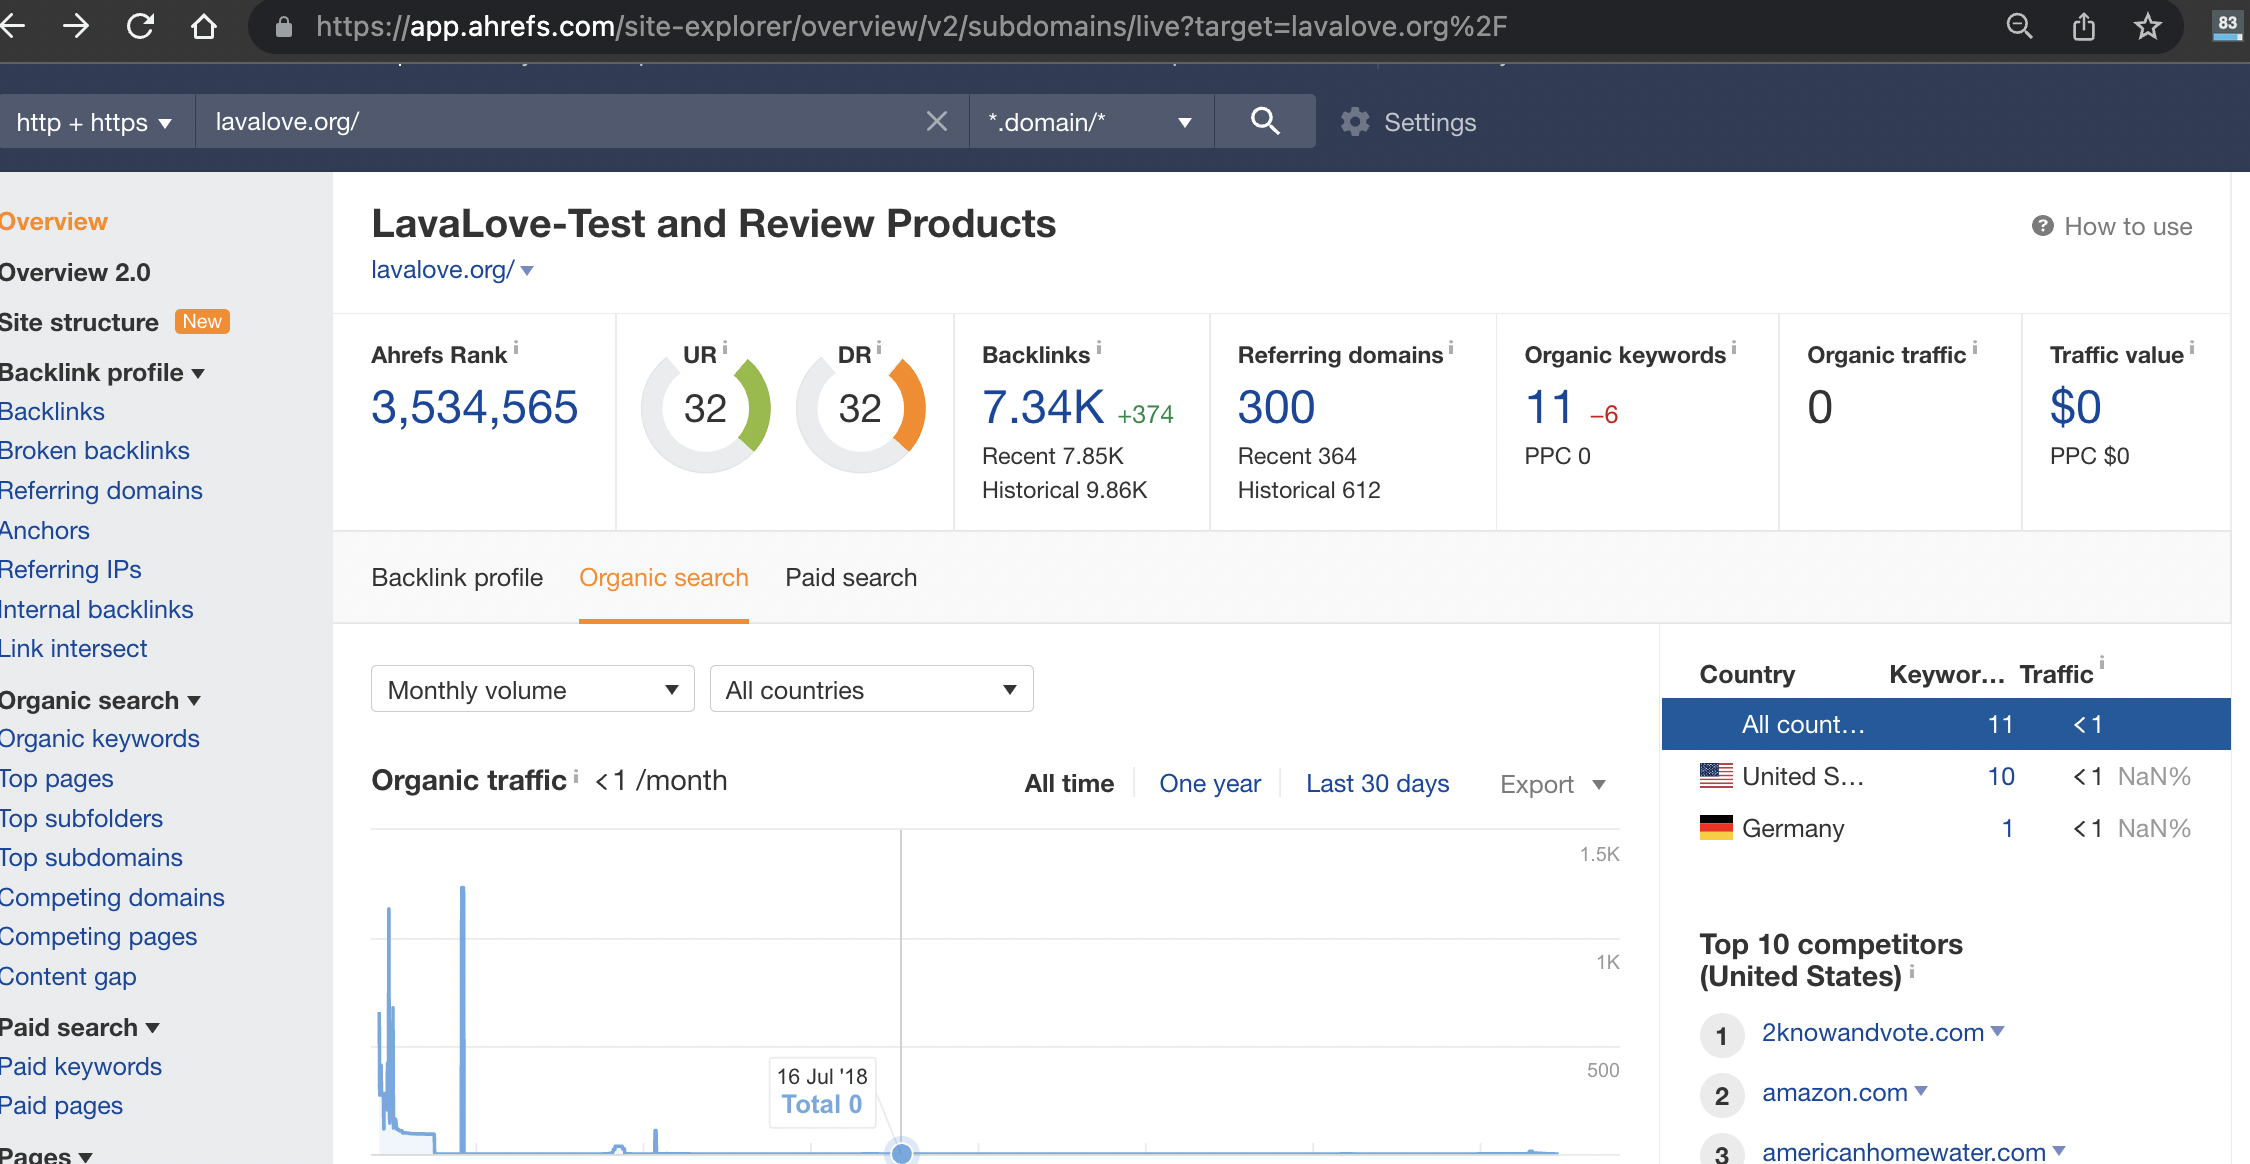Click the info icon next to Top 10 competitors
This screenshot has width=2250, height=1164.
(x=1912, y=971)
